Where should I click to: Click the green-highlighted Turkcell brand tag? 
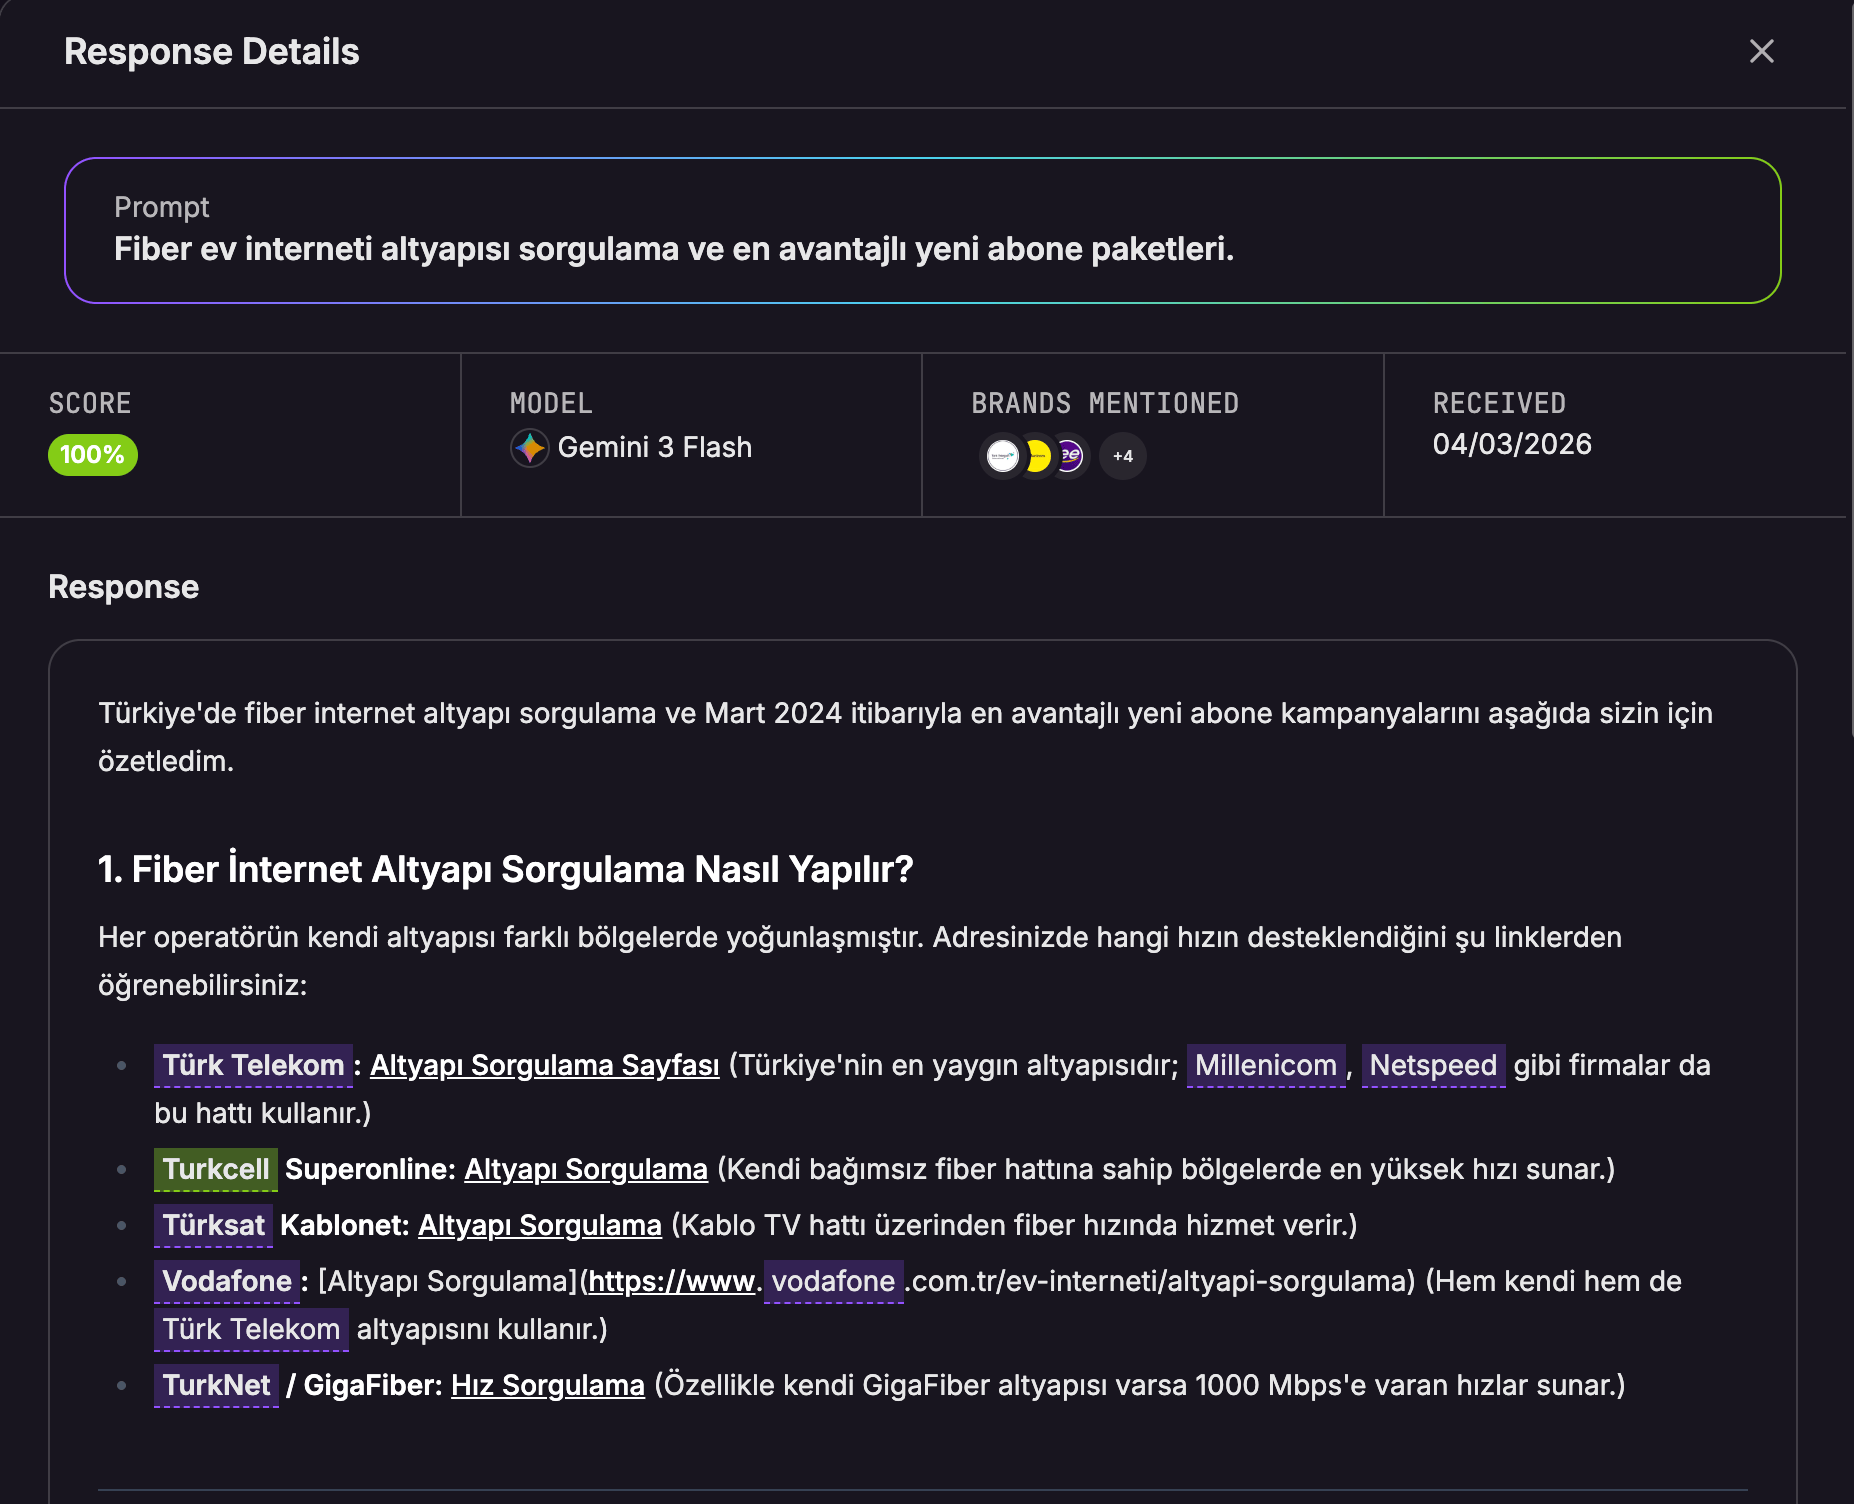[x=215, y=1169]
